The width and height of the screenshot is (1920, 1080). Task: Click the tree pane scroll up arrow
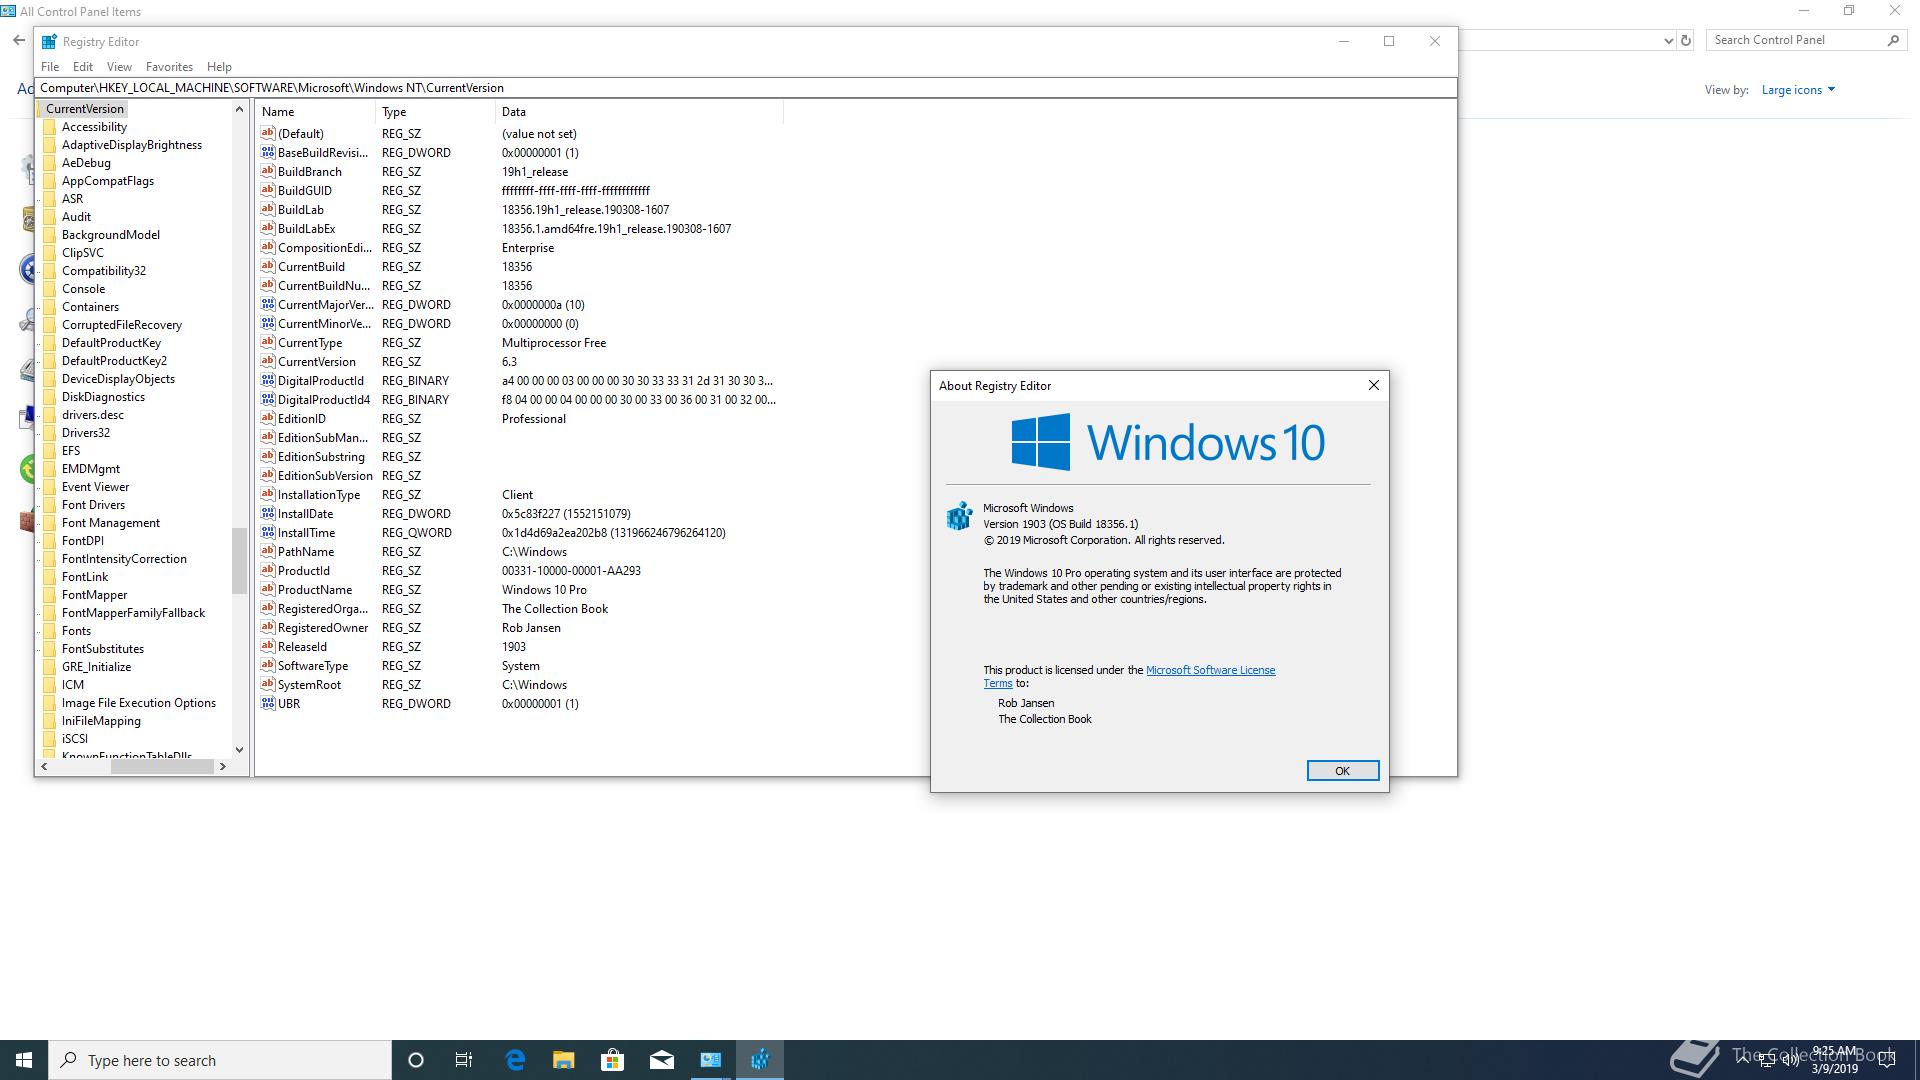(239, 109)
